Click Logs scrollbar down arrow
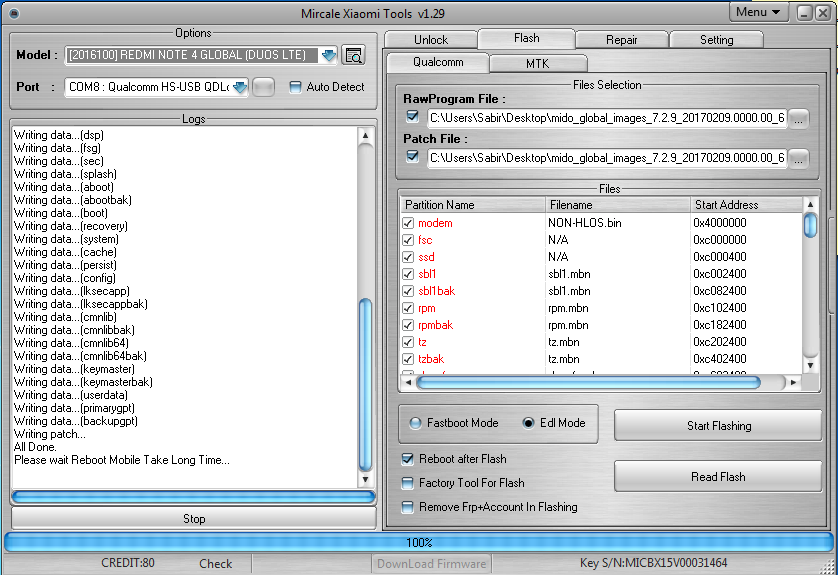Screen dimensions: 838x575 pos(365,479)
